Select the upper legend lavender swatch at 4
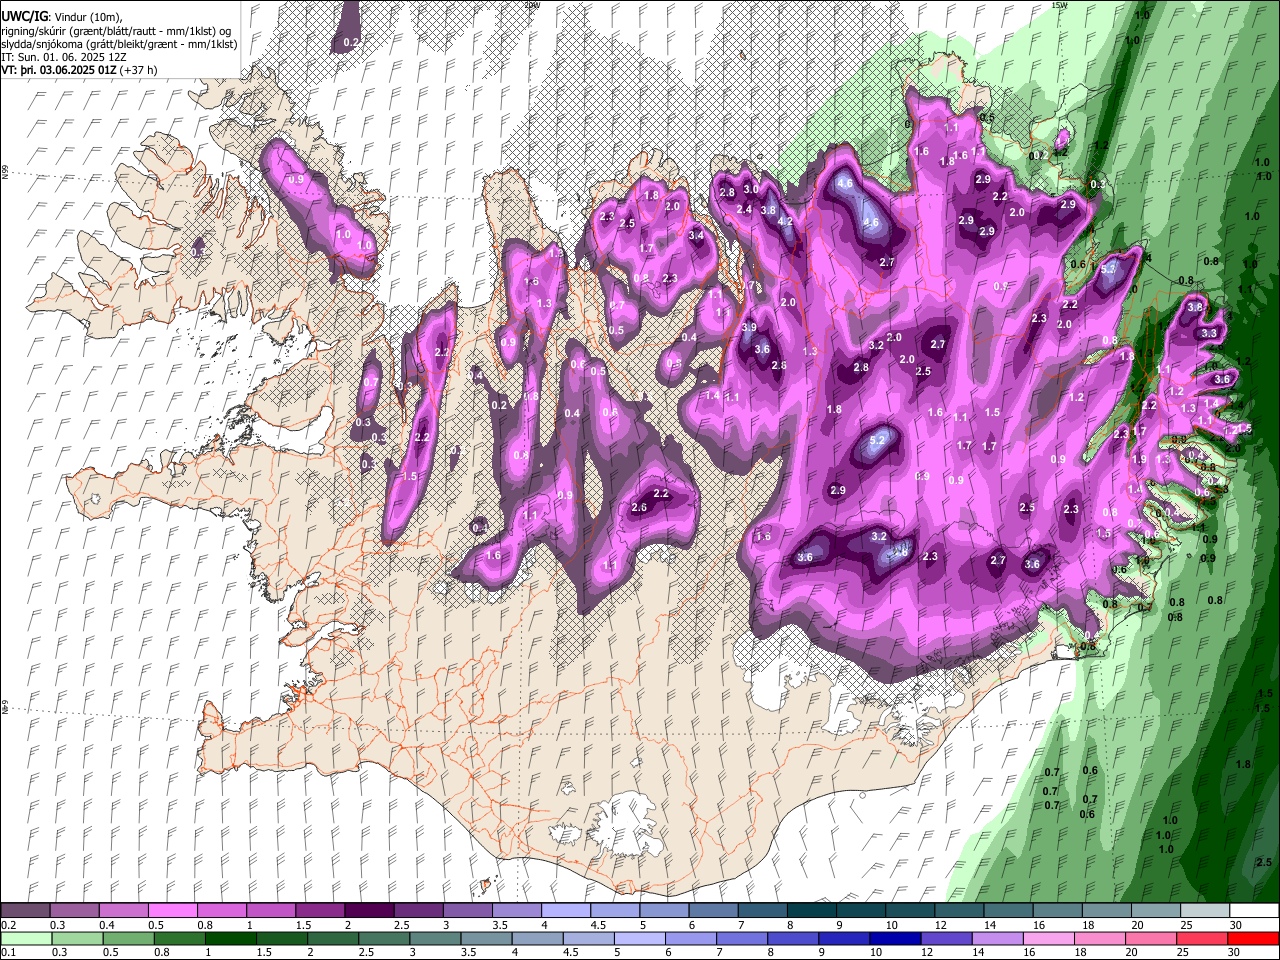 (566, 910)
